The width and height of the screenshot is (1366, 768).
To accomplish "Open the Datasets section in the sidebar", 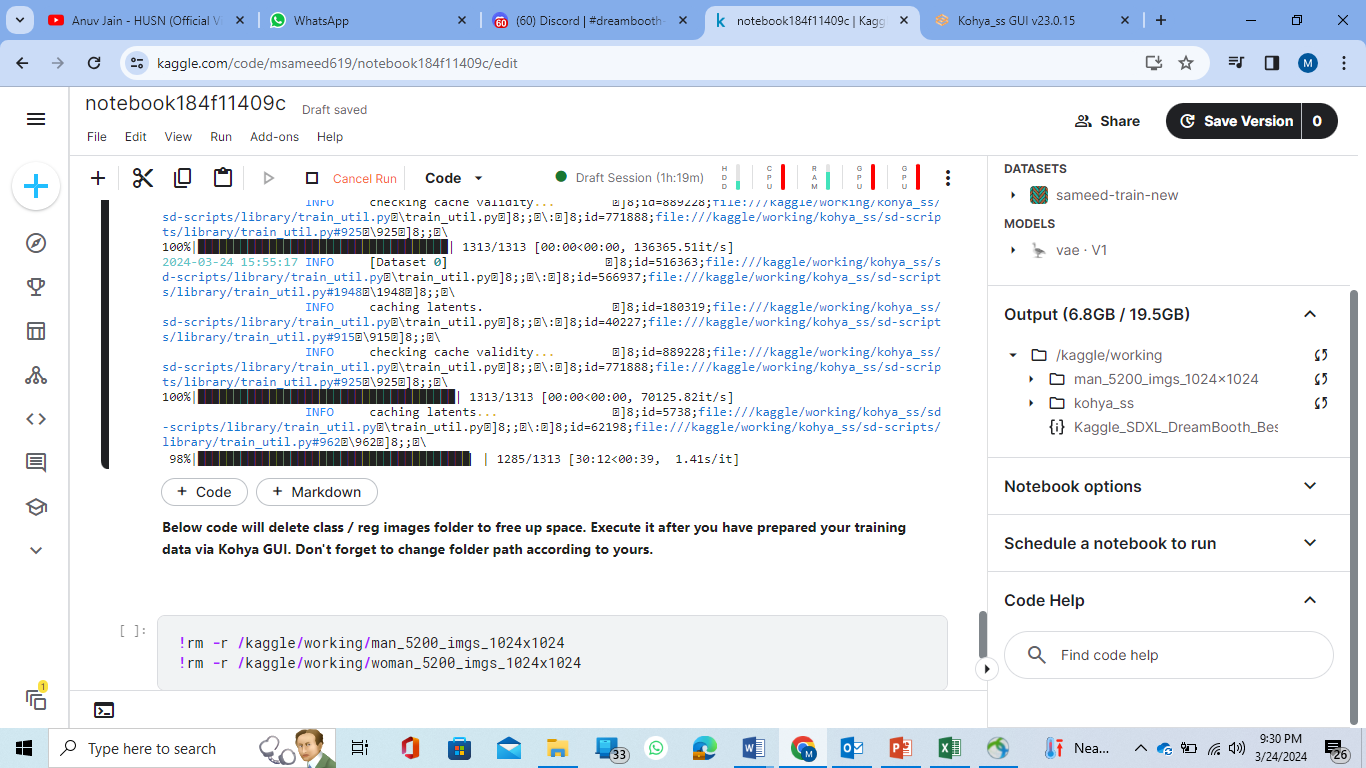I will coord(36,330).
